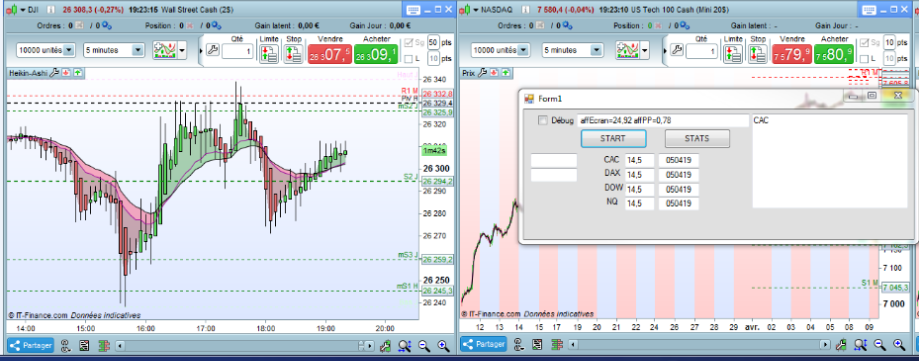Viewport: 919px width, 361px height.
Task: Collapse the order panel arrow in DJI window
Action: [x=201, y=50]
